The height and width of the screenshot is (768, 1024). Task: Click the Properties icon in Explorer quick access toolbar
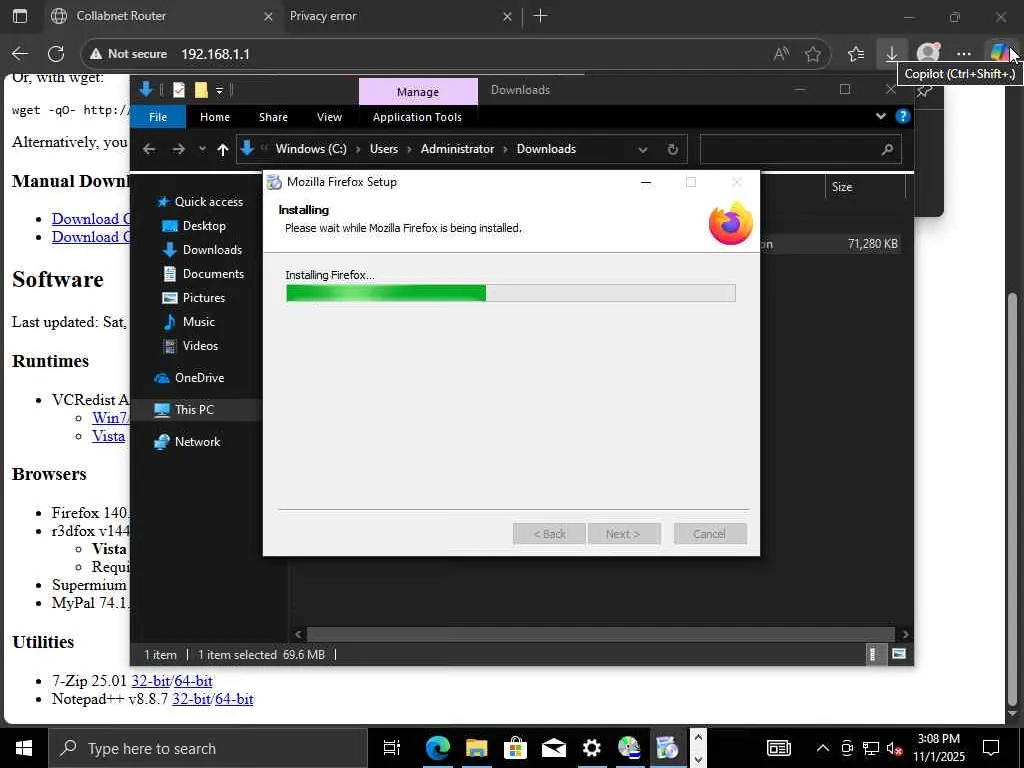click(178, 90)
